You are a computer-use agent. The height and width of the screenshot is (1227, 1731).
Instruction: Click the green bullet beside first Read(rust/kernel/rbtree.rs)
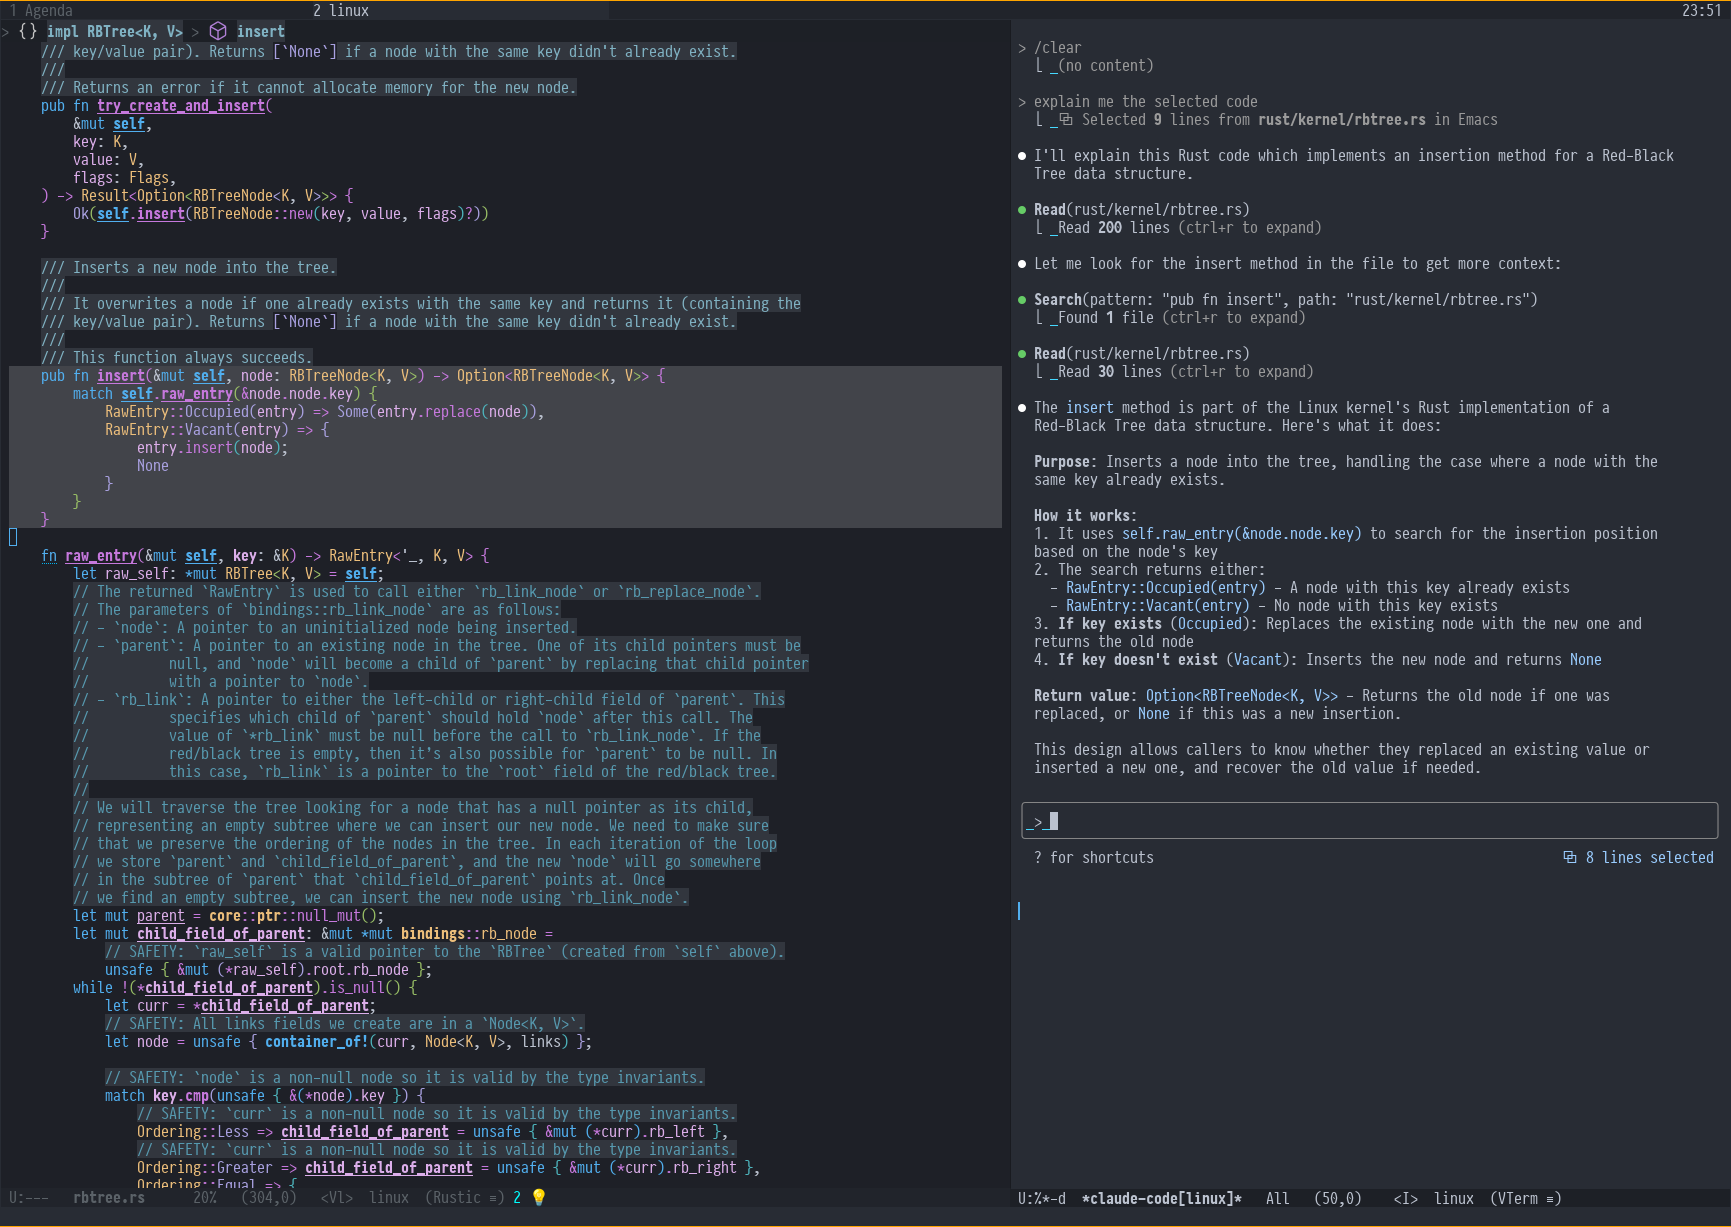click(x=1022, y=210)
